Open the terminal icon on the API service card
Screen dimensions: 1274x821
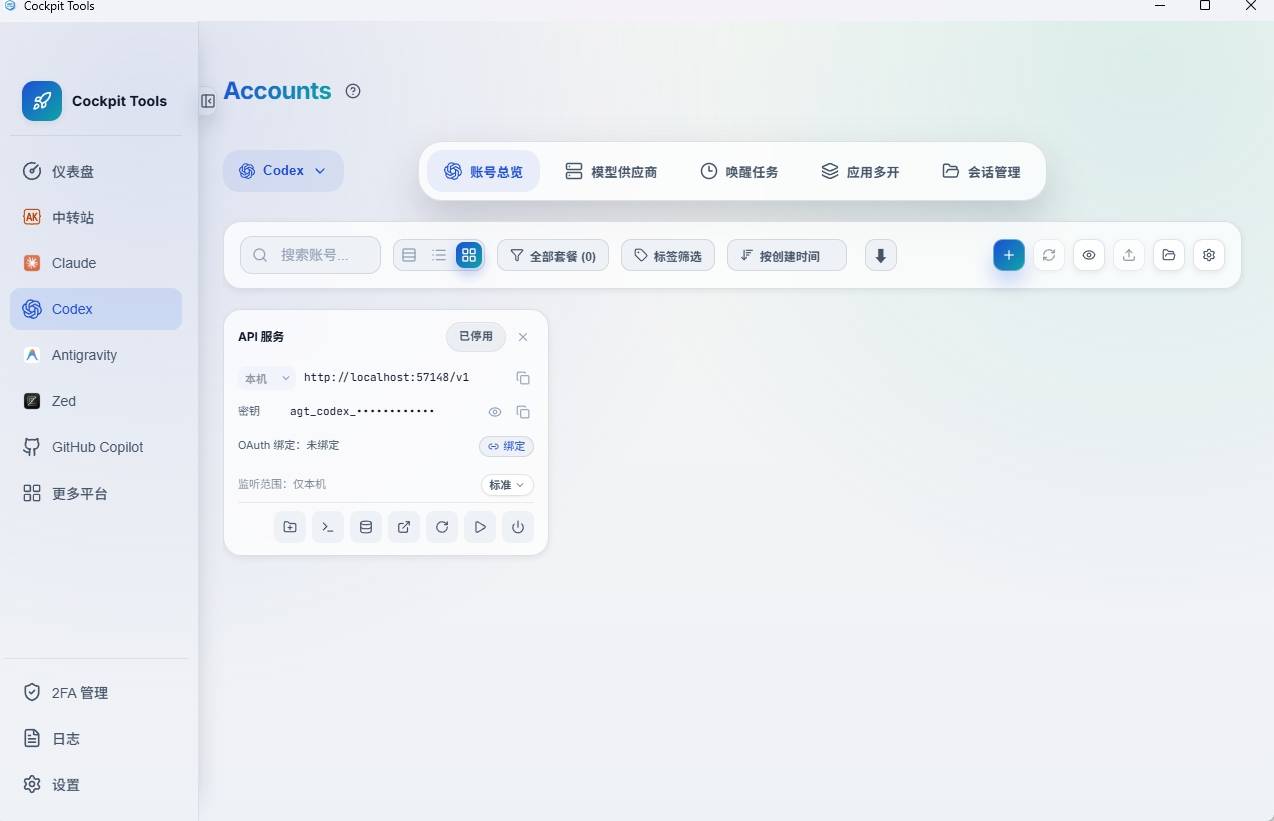tap(328, 527)
